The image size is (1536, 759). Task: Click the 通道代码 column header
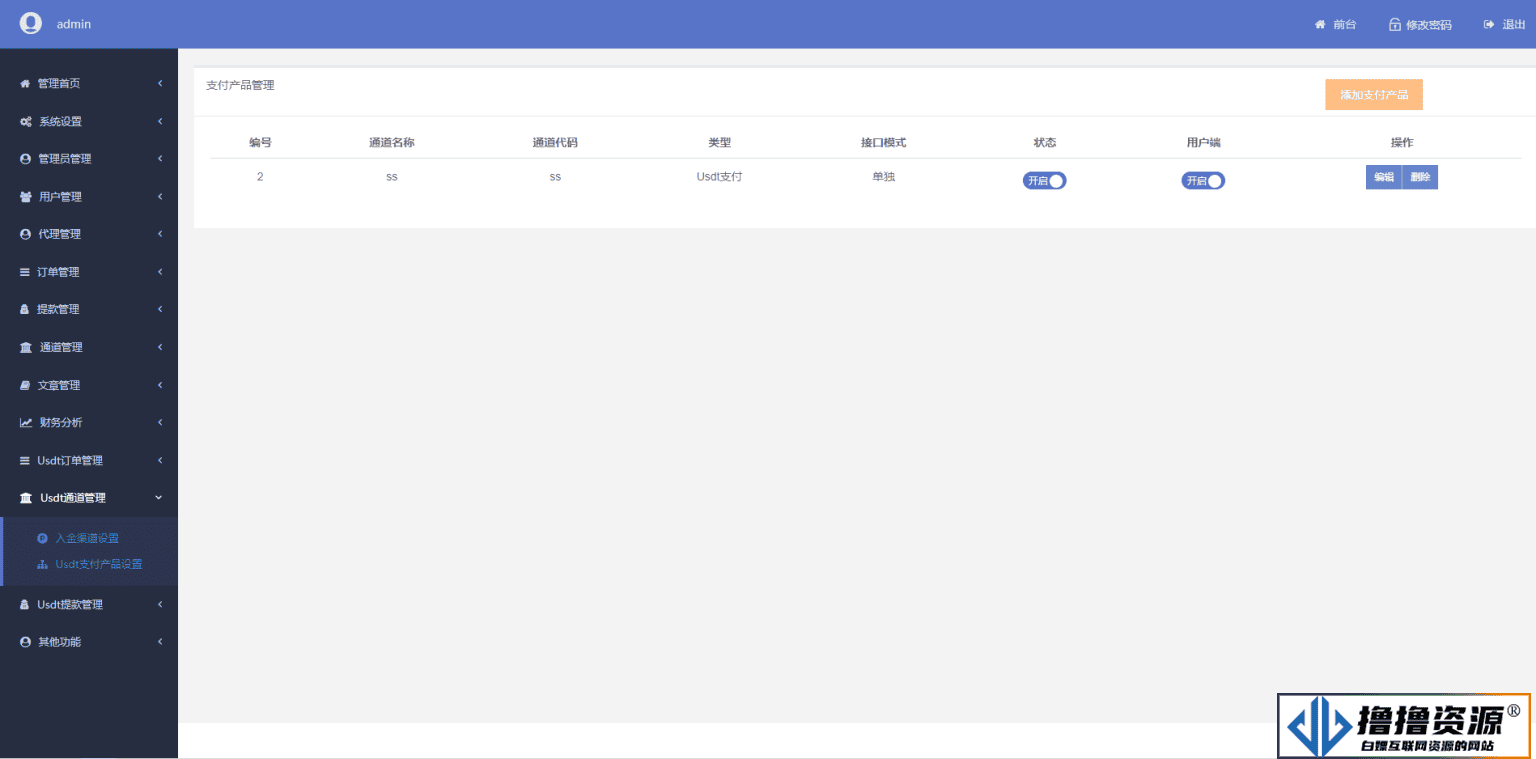coord(555,143)
